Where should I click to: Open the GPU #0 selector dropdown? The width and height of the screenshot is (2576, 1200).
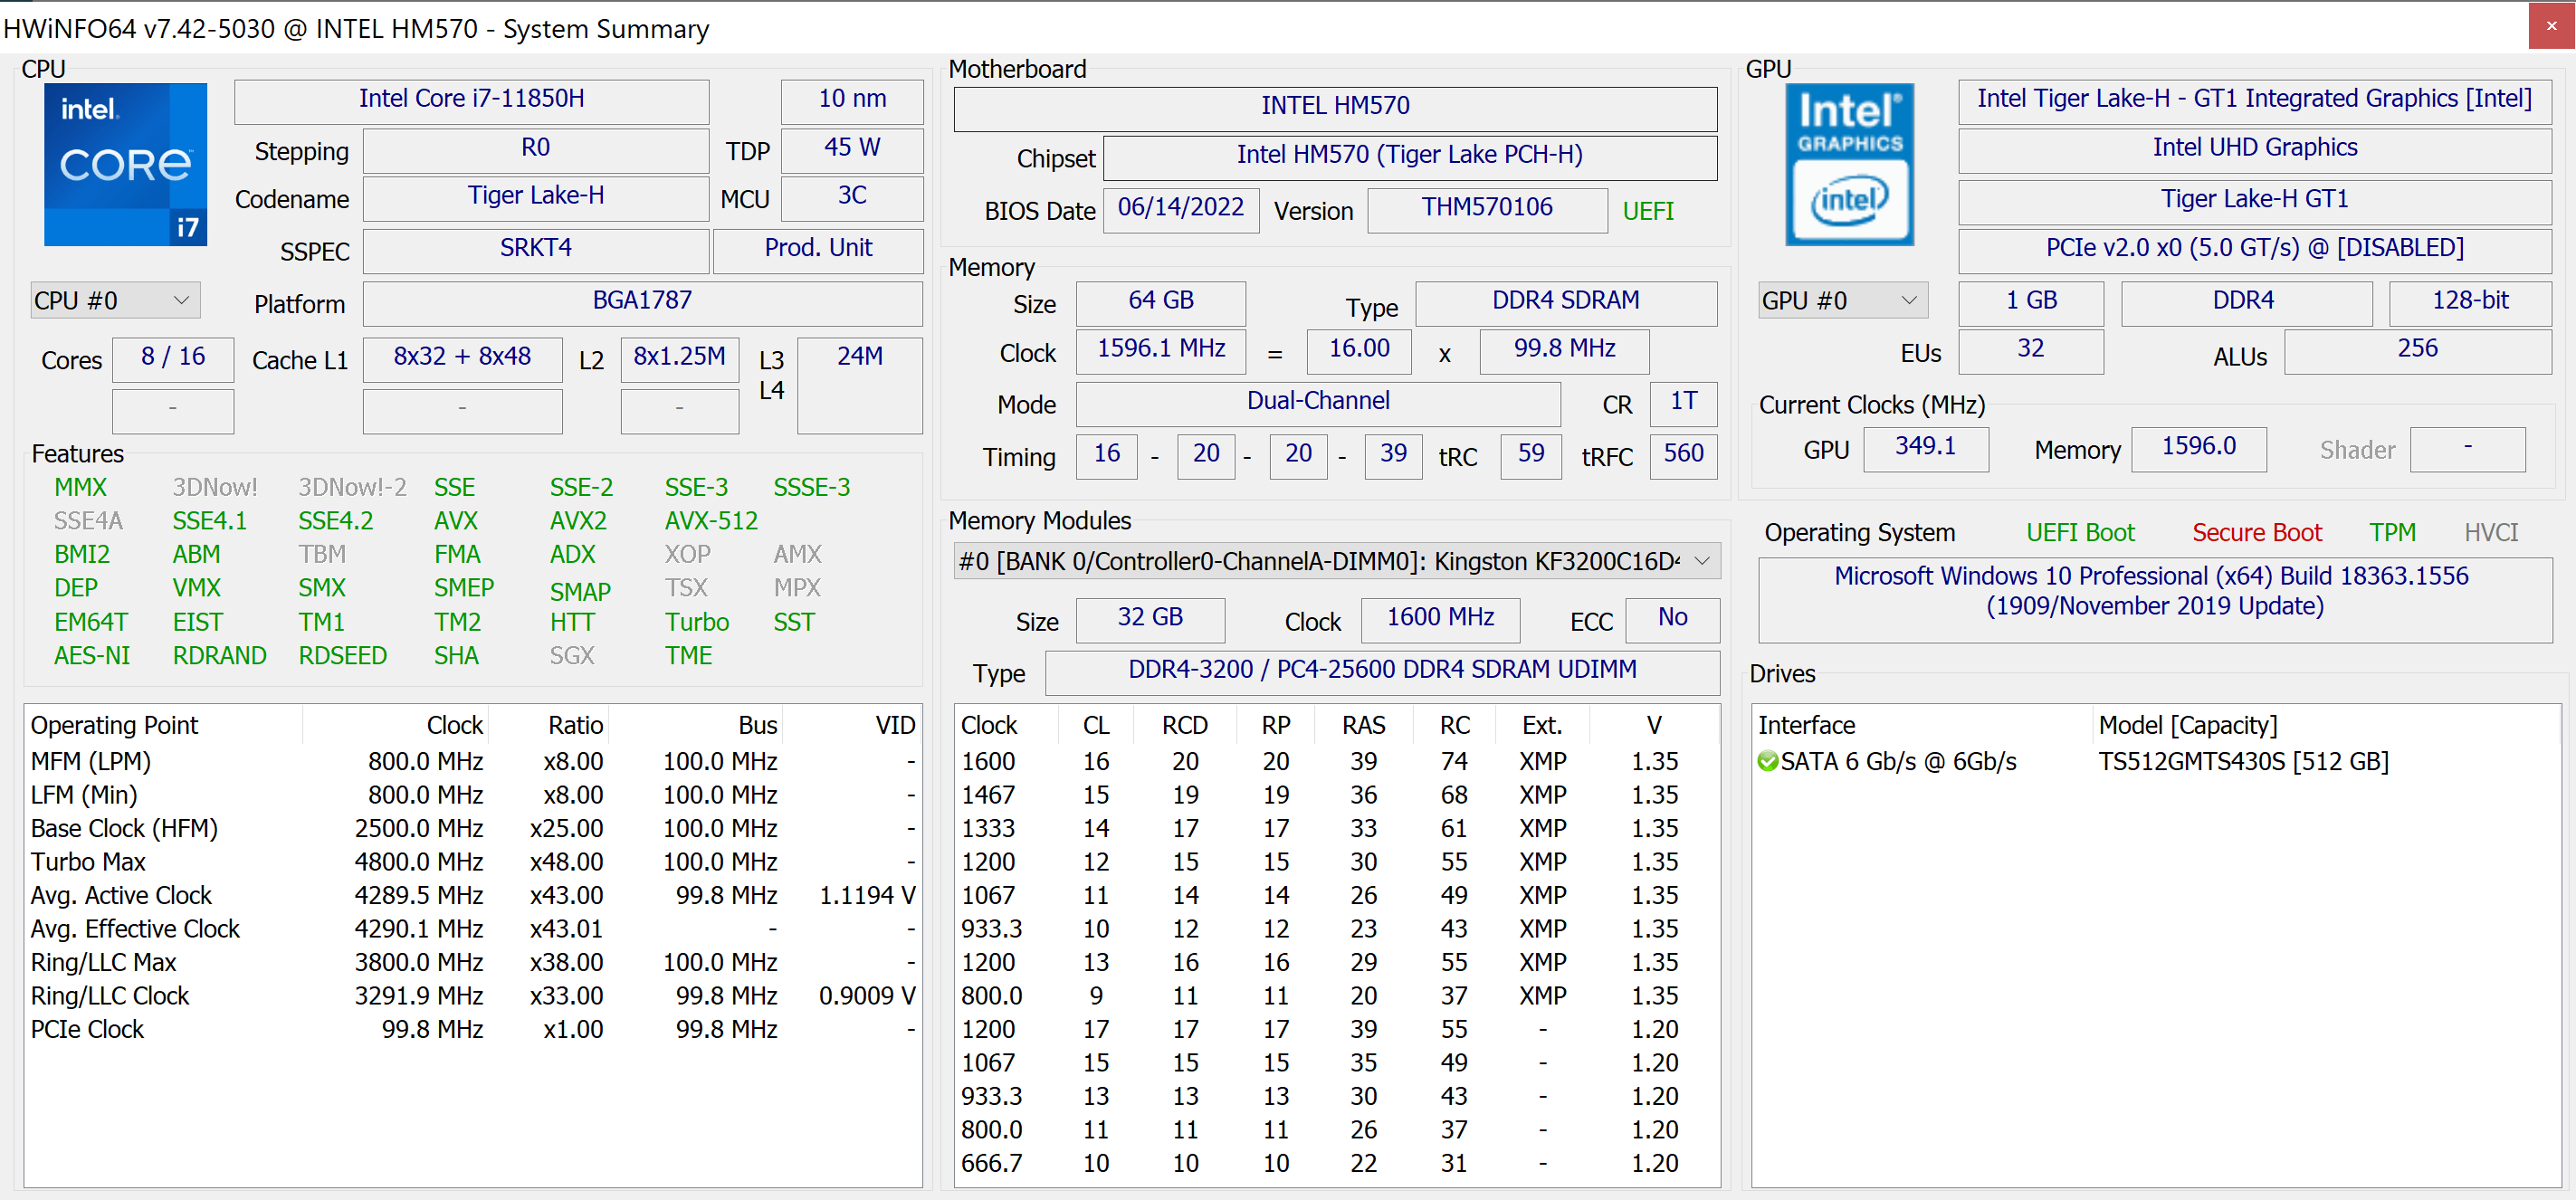1841,300
